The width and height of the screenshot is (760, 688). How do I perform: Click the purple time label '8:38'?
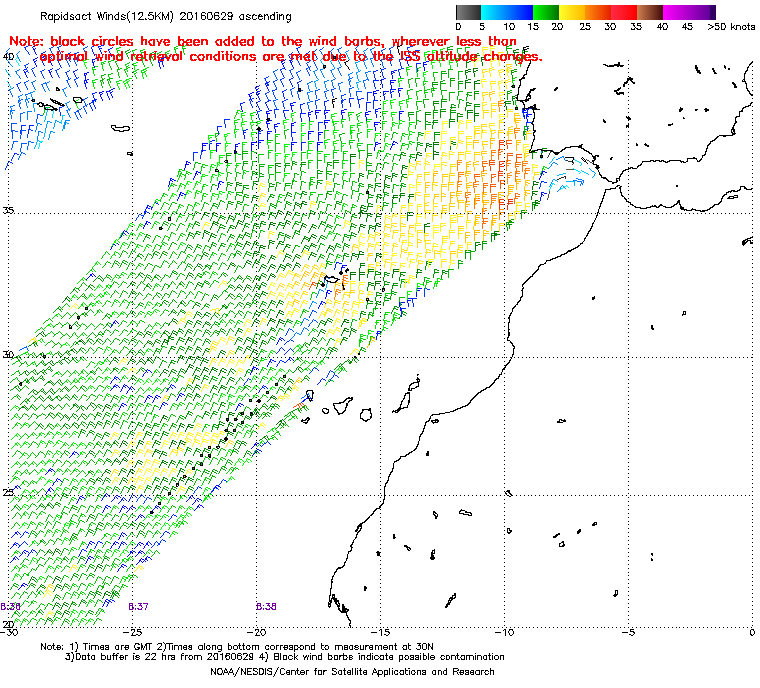pyautogui.click(x=266, y=607)
